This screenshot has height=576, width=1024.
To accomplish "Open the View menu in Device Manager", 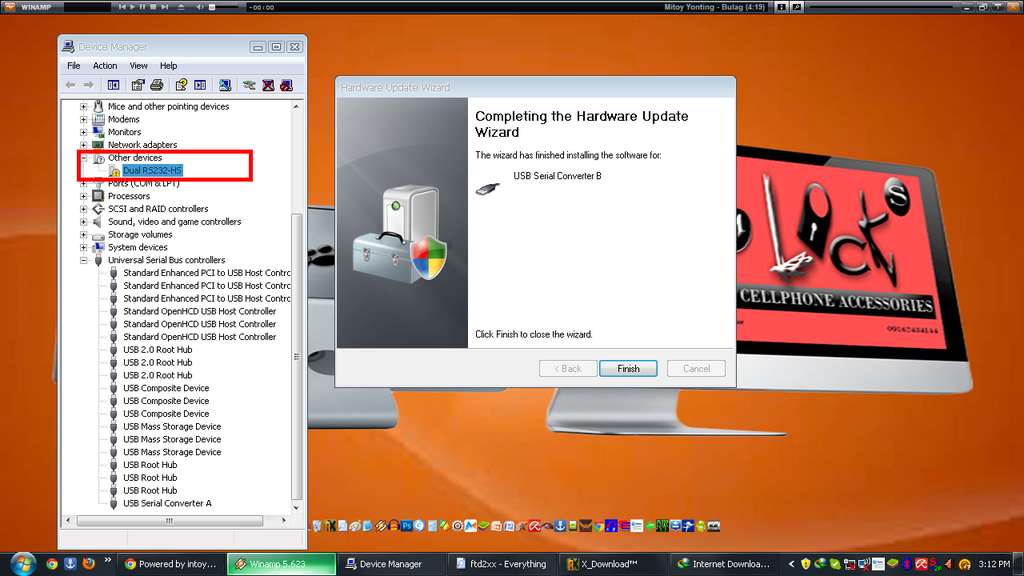I will (x=138, y=66).
